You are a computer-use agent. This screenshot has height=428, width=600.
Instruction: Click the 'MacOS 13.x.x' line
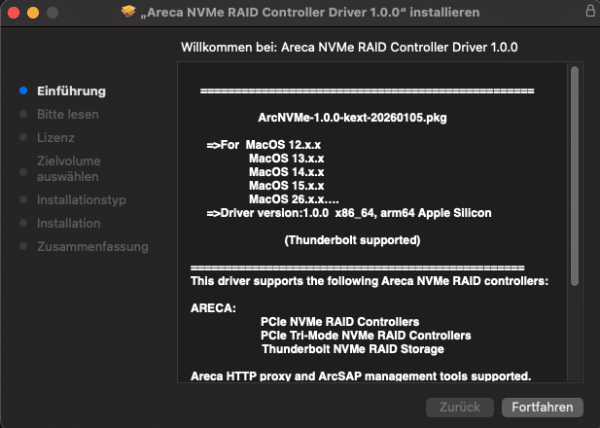pyautogui.click(x=287, y=158)
